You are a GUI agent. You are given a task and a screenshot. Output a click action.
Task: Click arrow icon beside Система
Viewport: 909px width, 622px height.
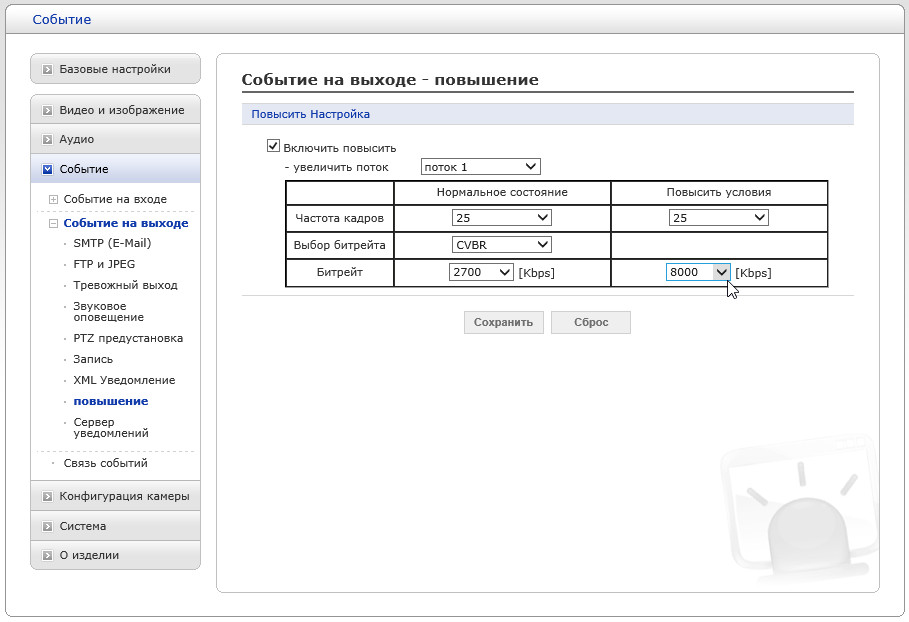point(47,526)
